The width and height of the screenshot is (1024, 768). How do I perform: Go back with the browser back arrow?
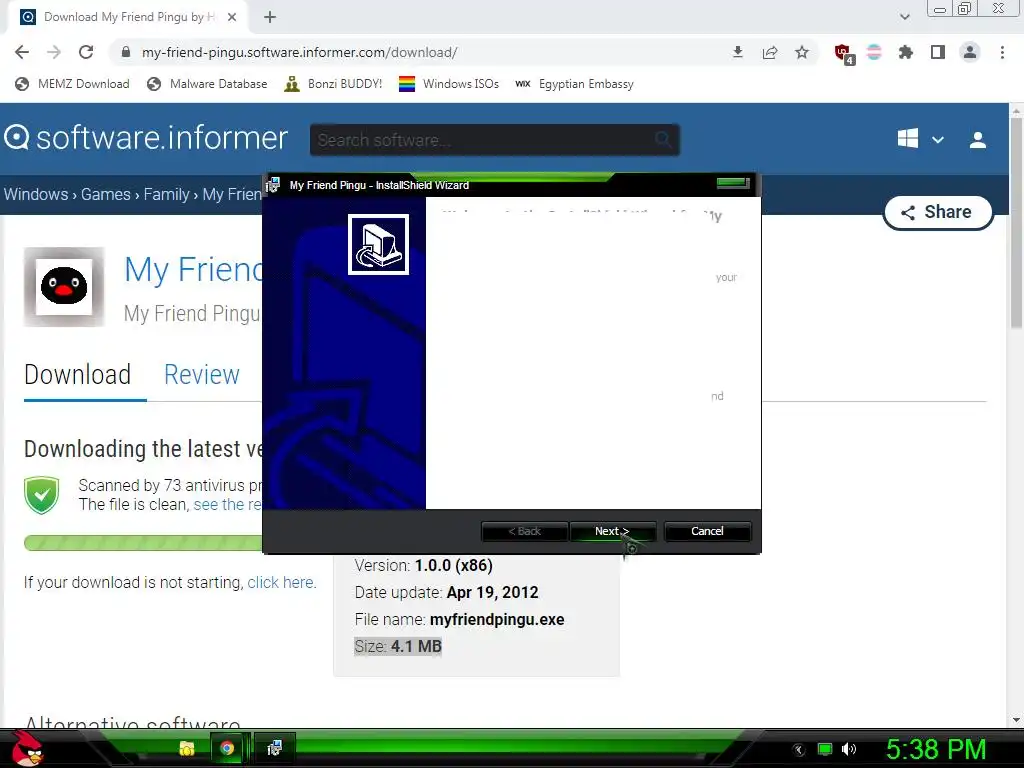click(22, 52)
